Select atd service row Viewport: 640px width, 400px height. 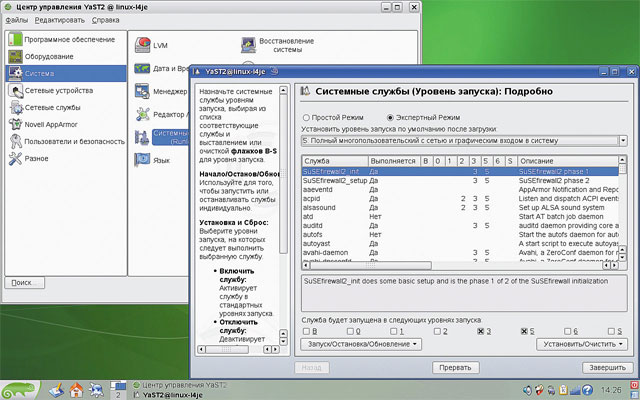[x=460, y=216]
